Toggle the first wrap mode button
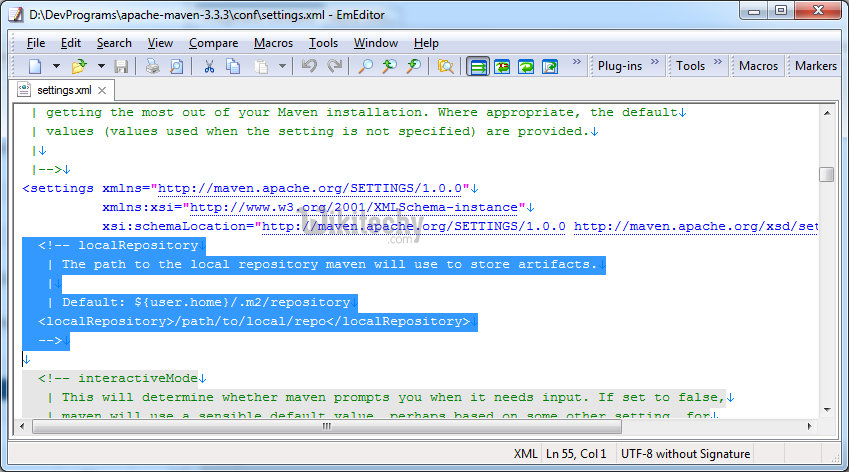This screenshot has width=849, height=472. coord(478,66)
